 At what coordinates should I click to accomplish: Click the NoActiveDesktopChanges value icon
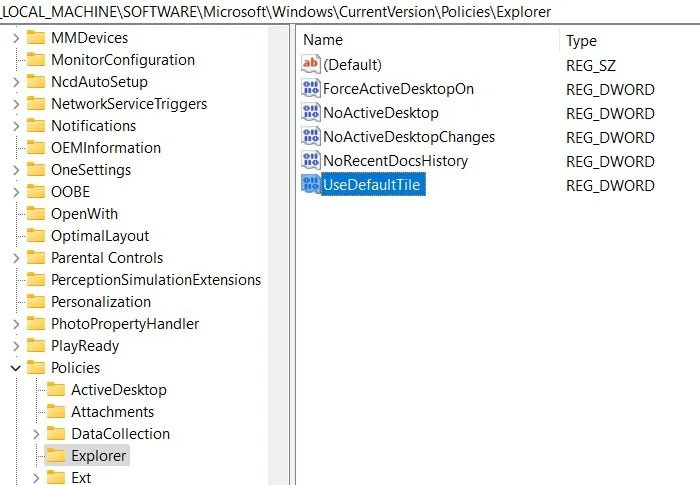tap(310, 136)
